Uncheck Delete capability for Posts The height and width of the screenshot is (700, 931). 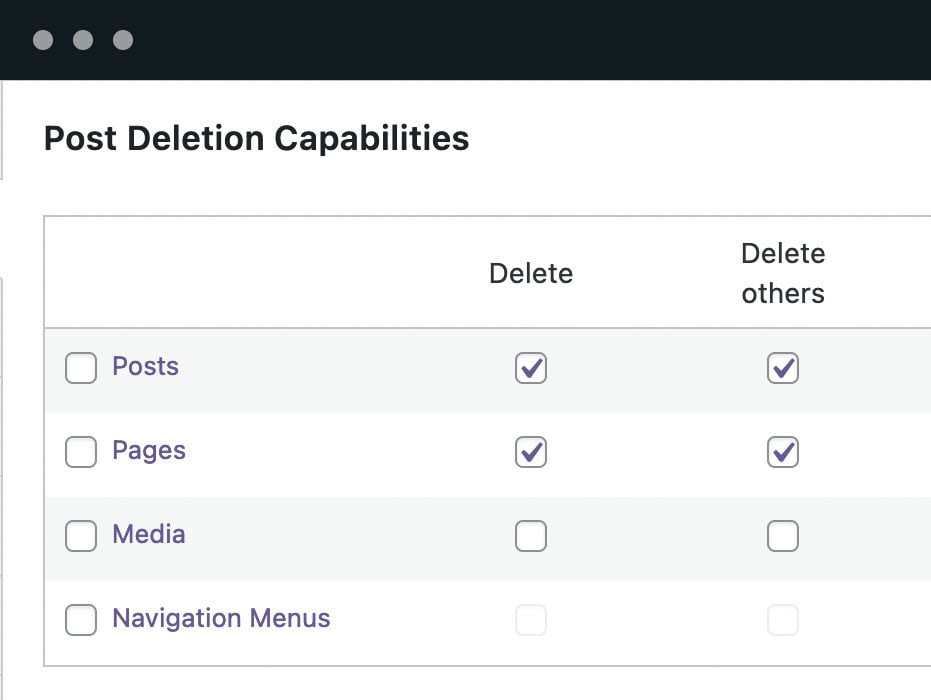click(x=531, y=368)
